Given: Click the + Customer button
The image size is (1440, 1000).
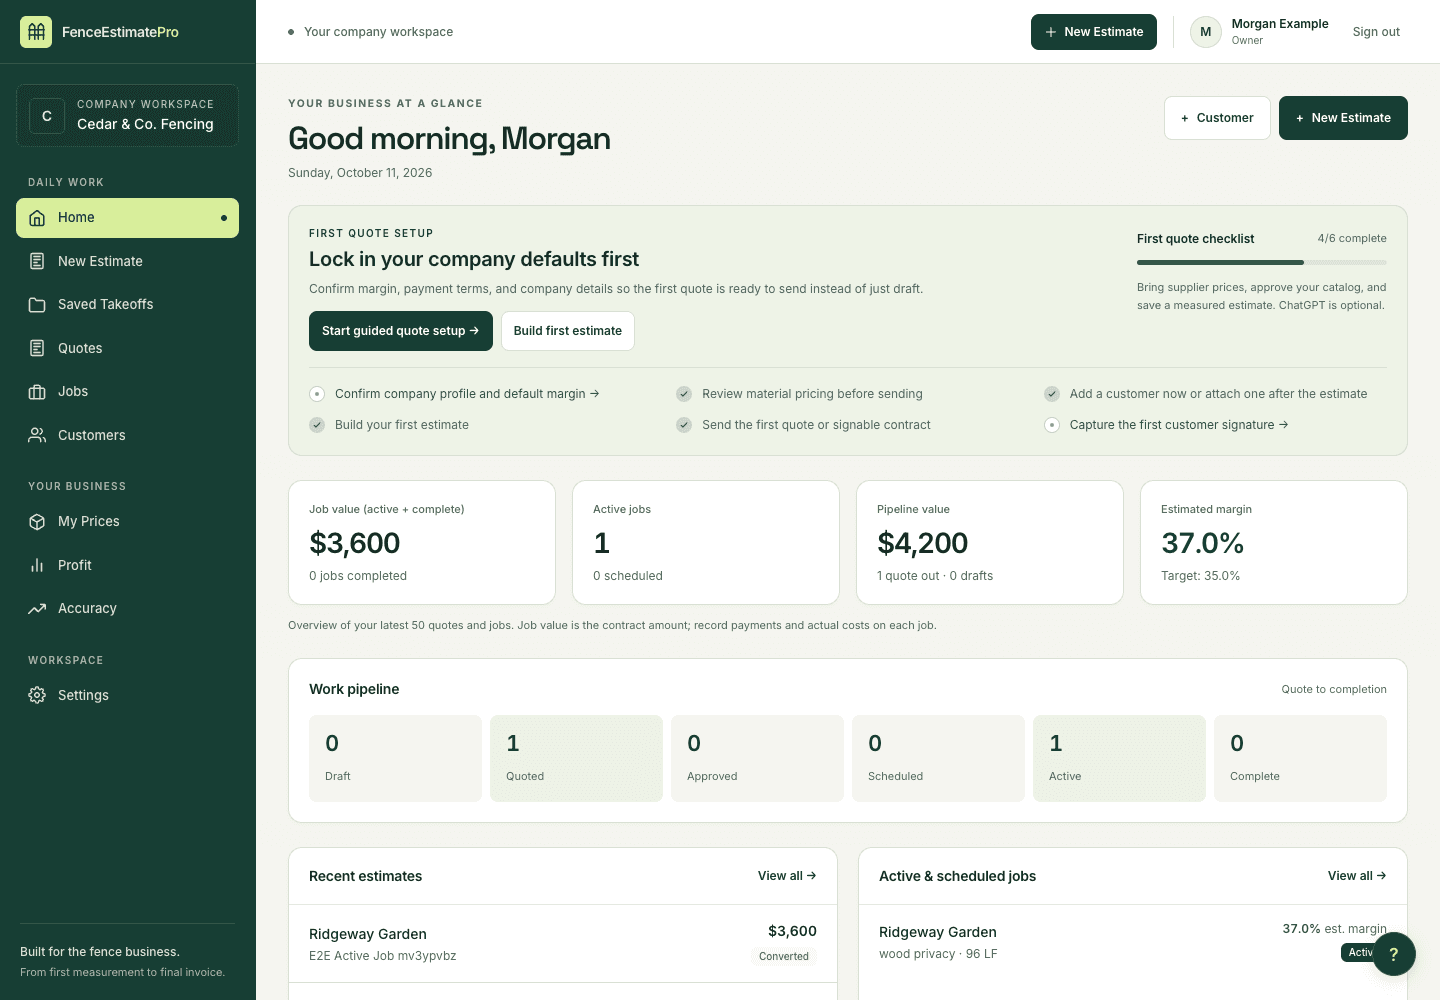Looking at the screenshot, I should coord(1217,118).
